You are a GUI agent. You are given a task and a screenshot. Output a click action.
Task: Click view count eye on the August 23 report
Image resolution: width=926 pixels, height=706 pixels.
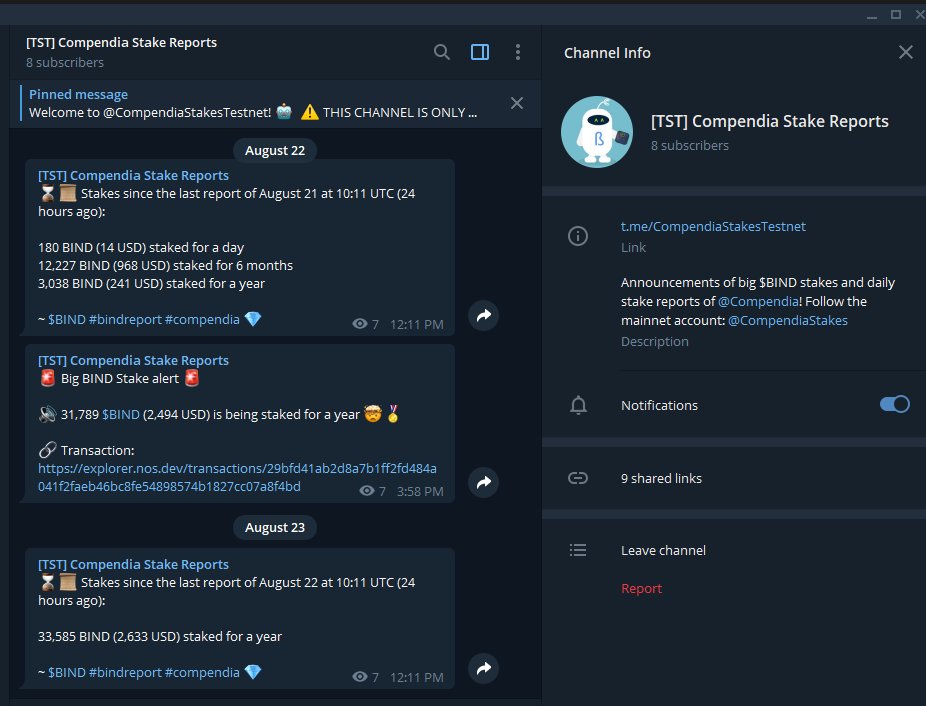point(360,677)
